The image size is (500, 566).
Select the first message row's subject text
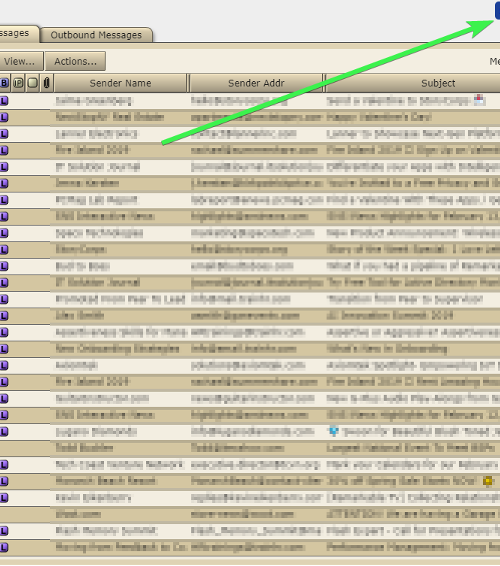tap(399, 101)
